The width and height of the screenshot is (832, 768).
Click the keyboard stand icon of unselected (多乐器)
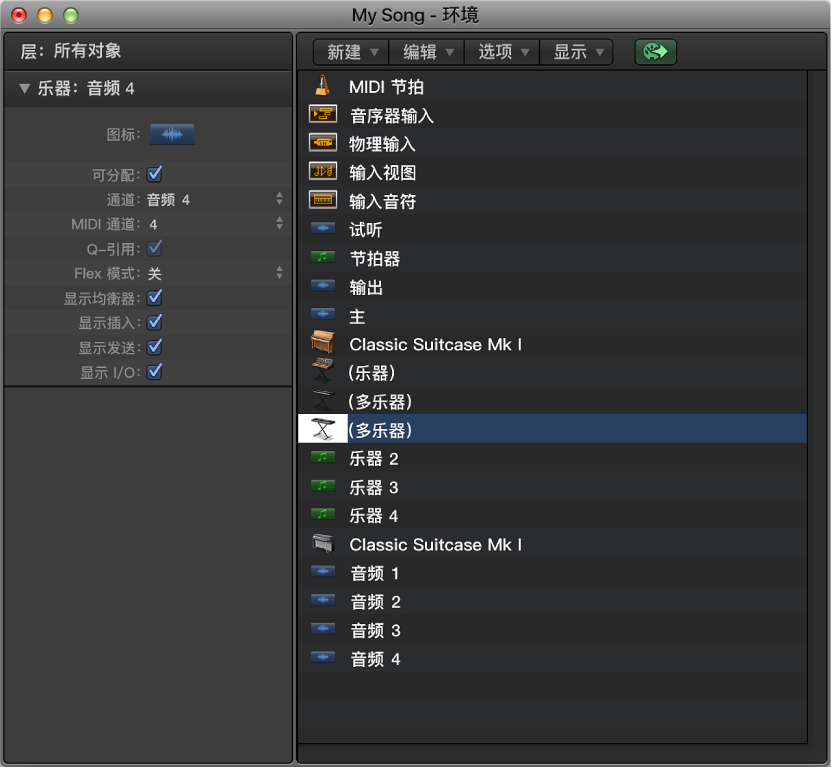[323, 400]
